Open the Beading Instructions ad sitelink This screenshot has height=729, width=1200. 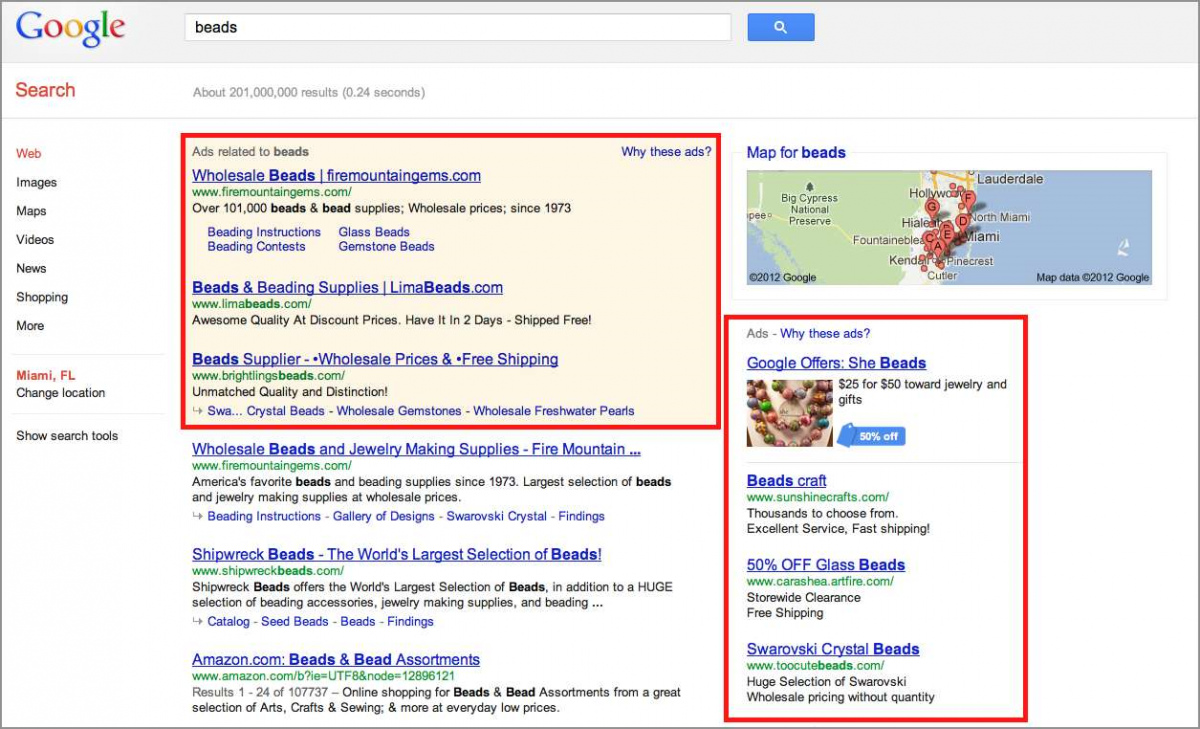coord(264,232)
